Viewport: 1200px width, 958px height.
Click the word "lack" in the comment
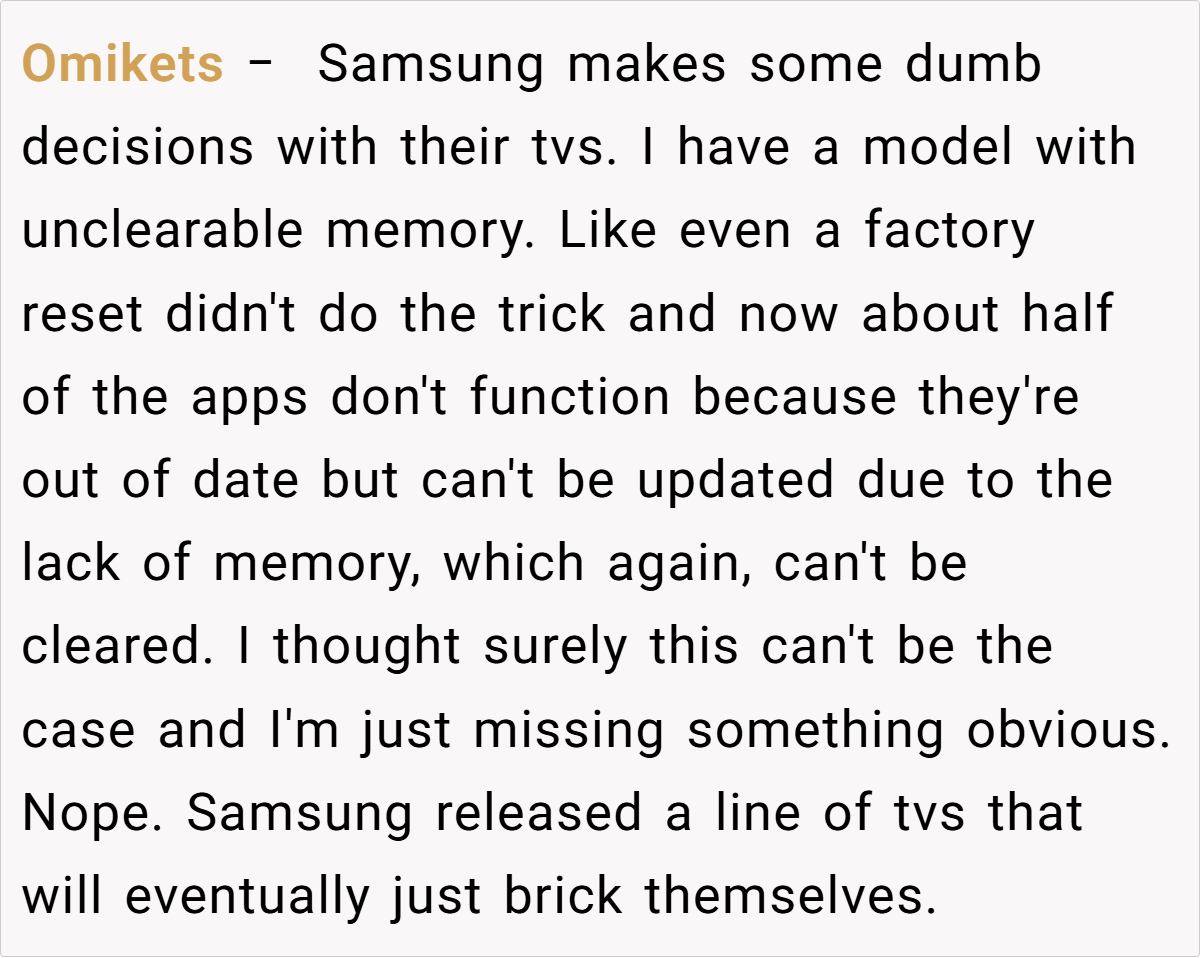(x=70, y=564)
